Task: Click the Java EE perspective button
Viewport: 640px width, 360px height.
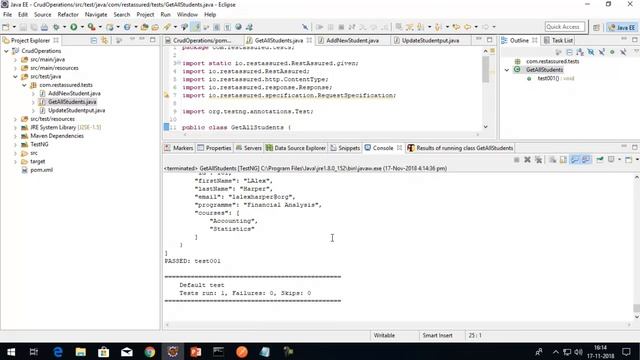Action: [622, 27]
